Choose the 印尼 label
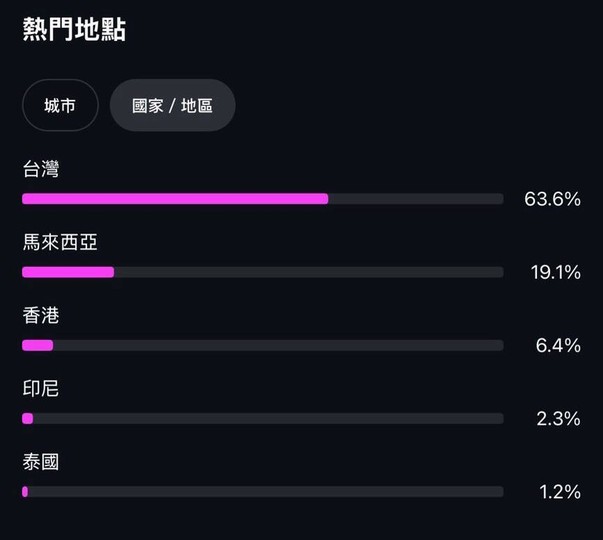 coord(41,388)
